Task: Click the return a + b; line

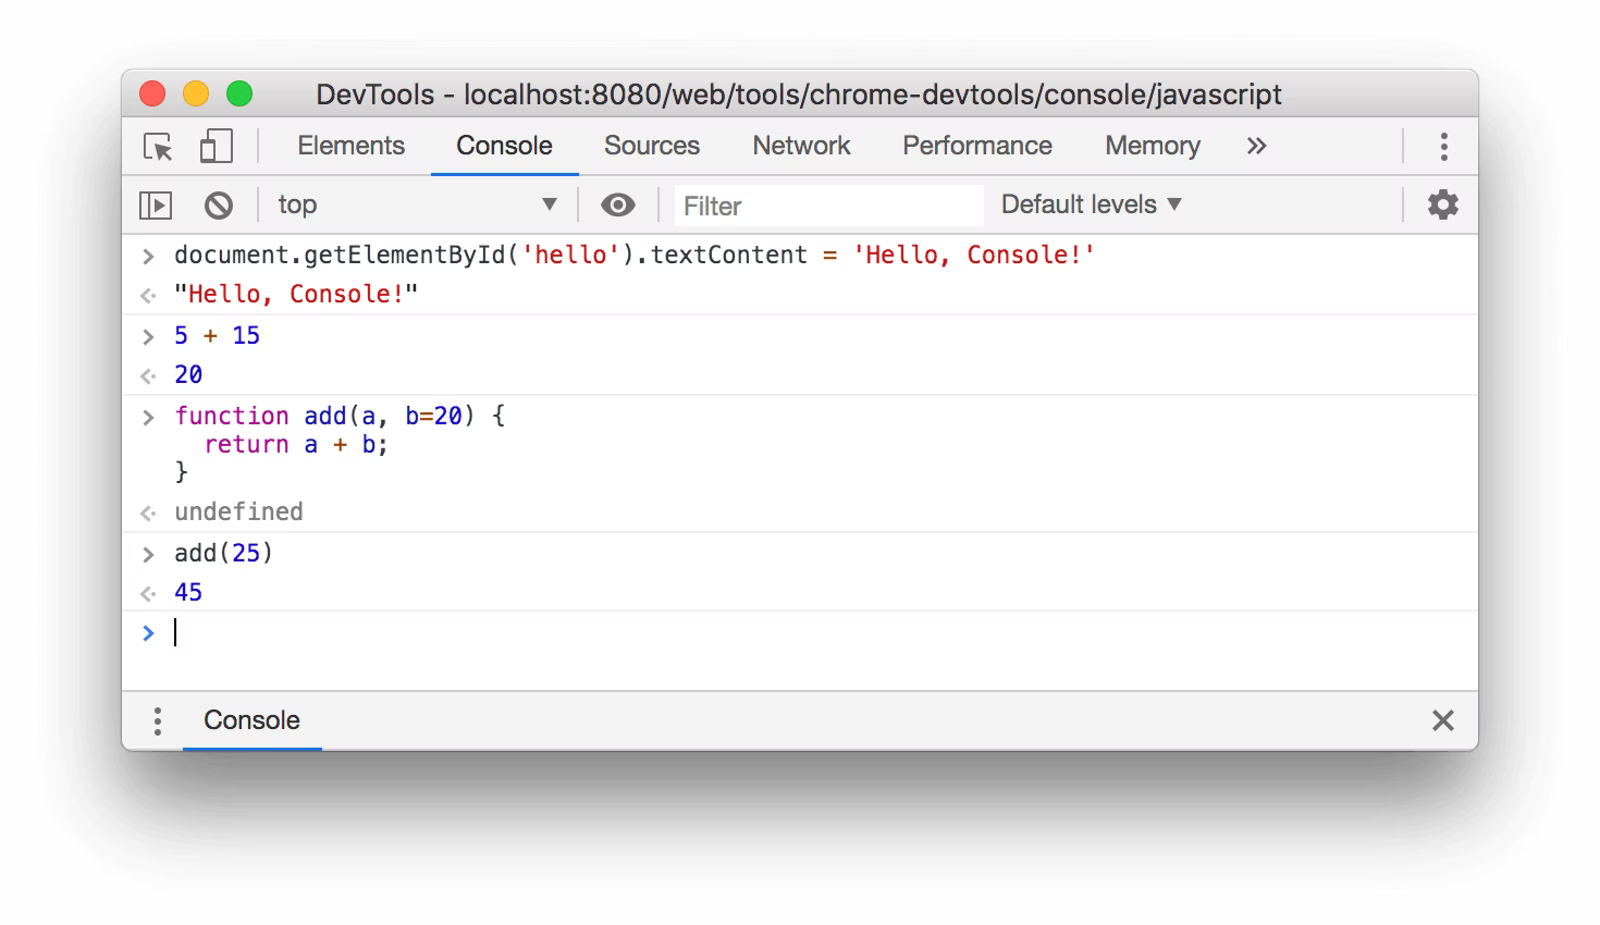Action: tap(296, 444)
